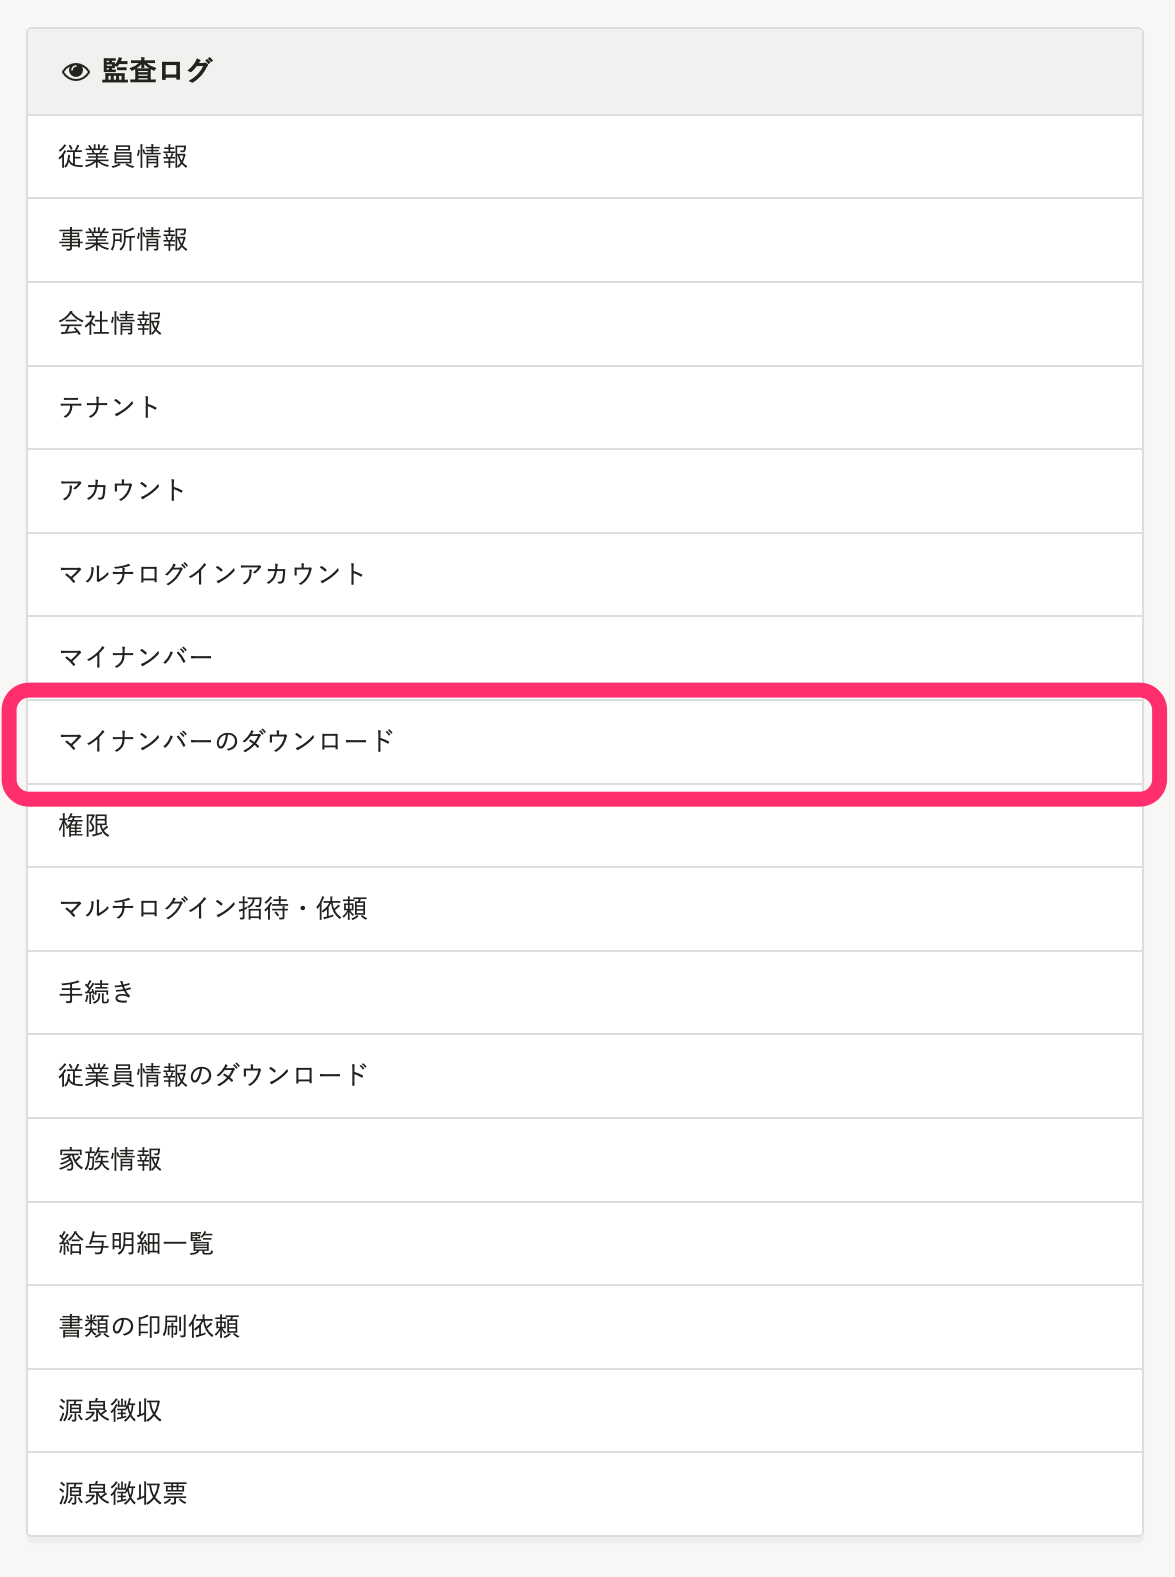Open the 給与明細一覧 log

coord(585,1243)
